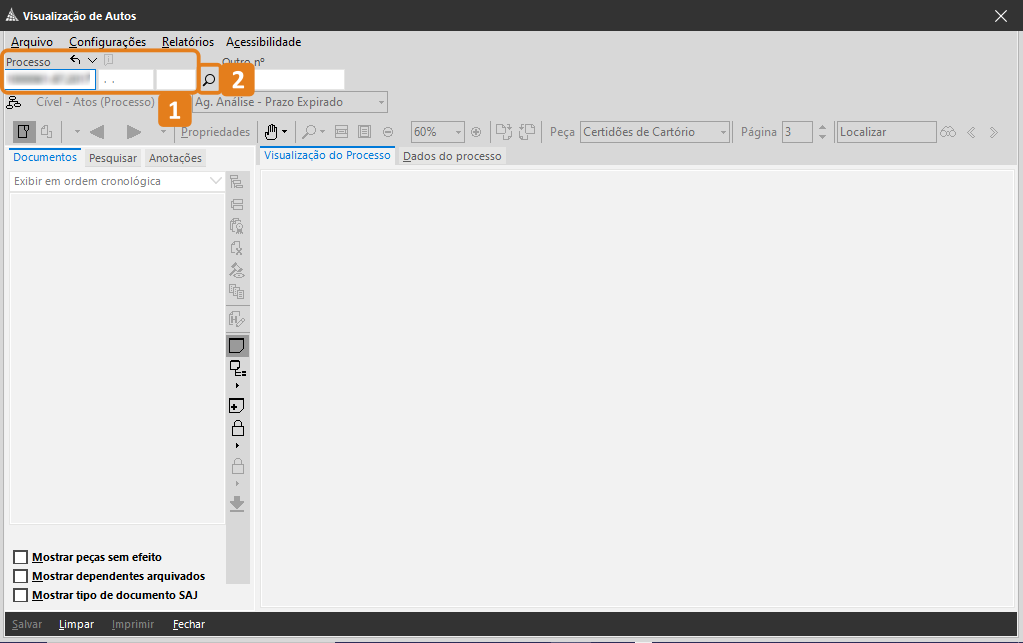This screenshot has height=643, width=1023.
Task: Click the download arrow icon in side toolbar
Action: coord(237,503)
